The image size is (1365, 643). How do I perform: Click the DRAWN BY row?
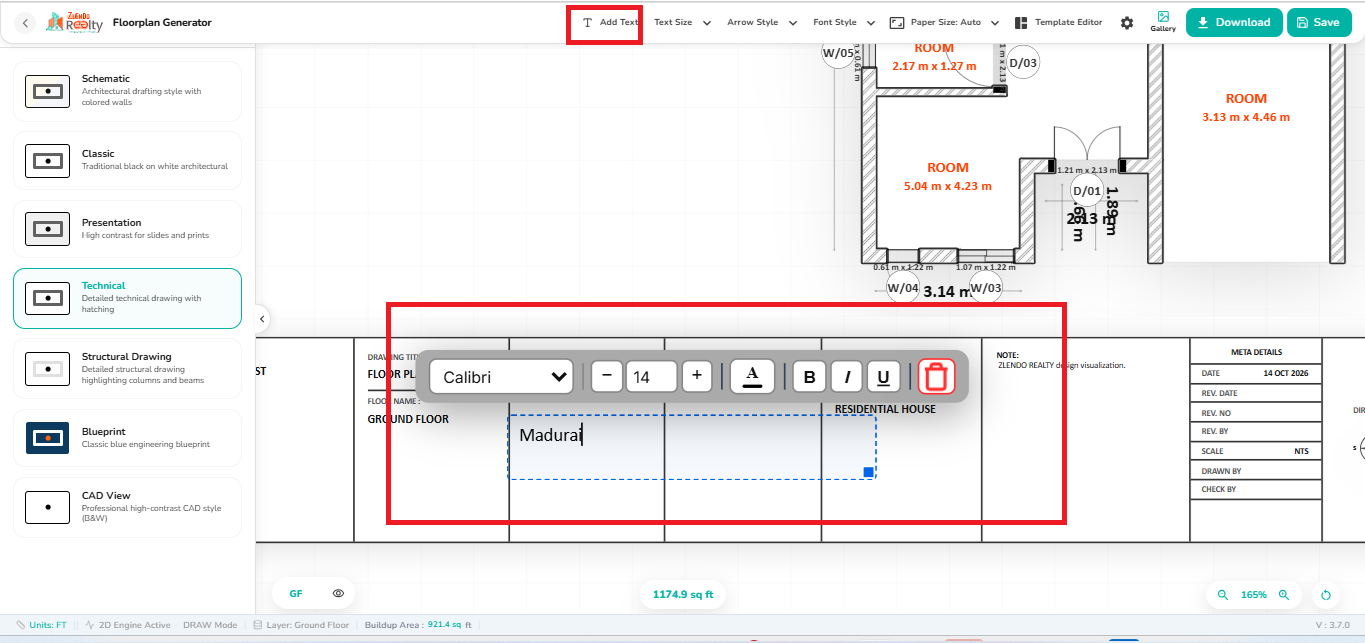point(1256,471)
